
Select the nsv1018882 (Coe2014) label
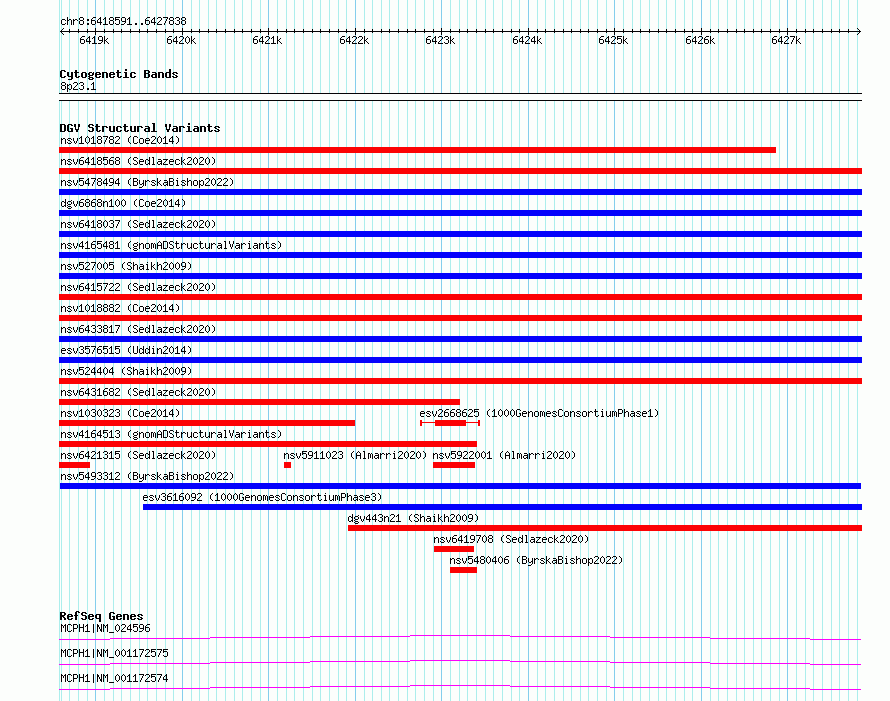(120, 308)
